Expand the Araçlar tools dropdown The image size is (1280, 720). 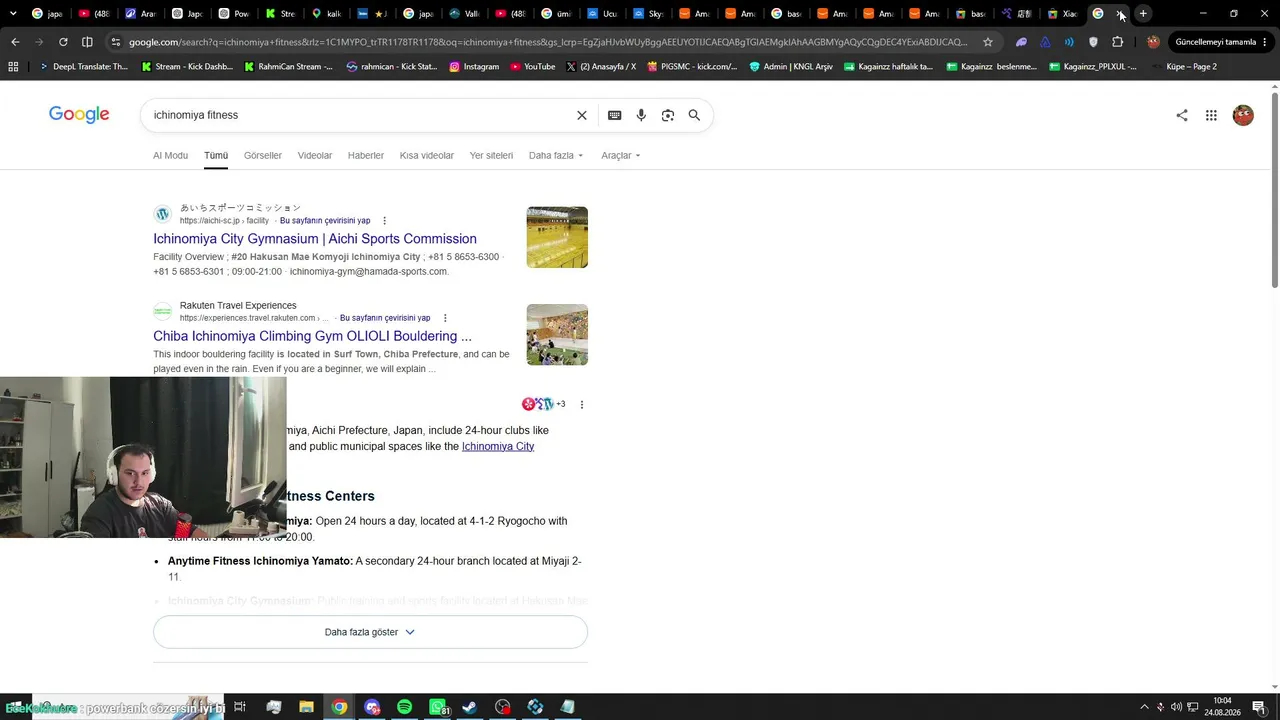point(621,156)
